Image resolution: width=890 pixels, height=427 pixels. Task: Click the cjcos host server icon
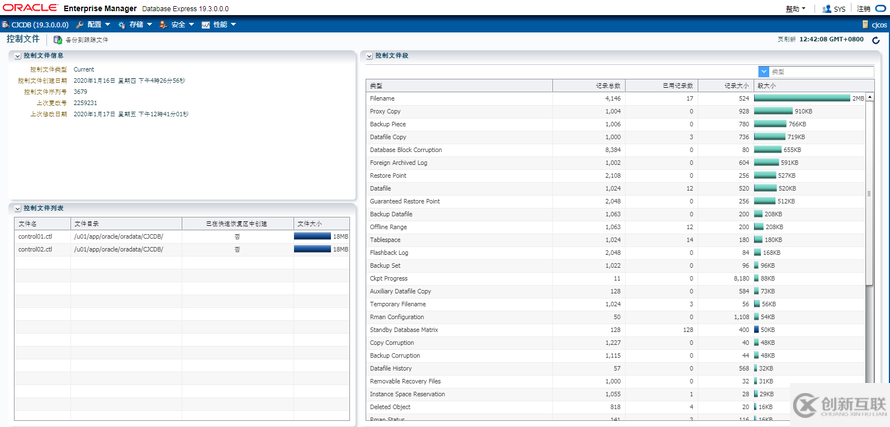(x=865, y=24)
